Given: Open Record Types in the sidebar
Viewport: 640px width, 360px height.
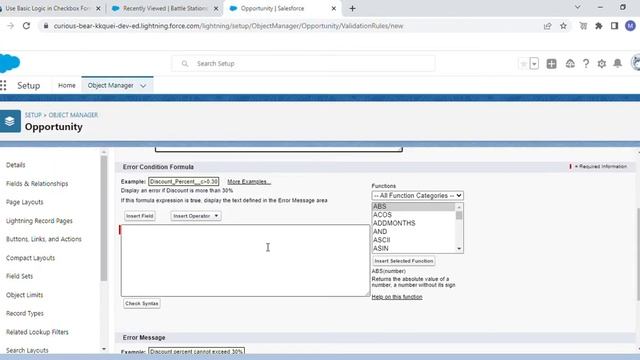Looking at the screenshot, I should click(x=24, y=313).
